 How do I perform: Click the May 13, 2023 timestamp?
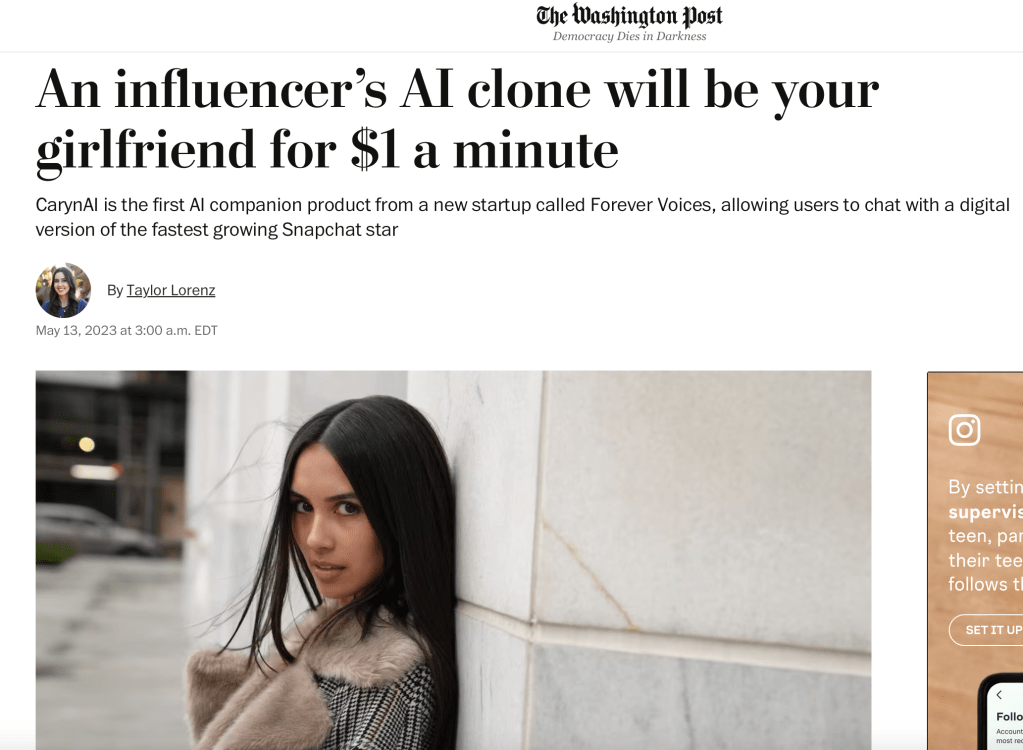127,331
